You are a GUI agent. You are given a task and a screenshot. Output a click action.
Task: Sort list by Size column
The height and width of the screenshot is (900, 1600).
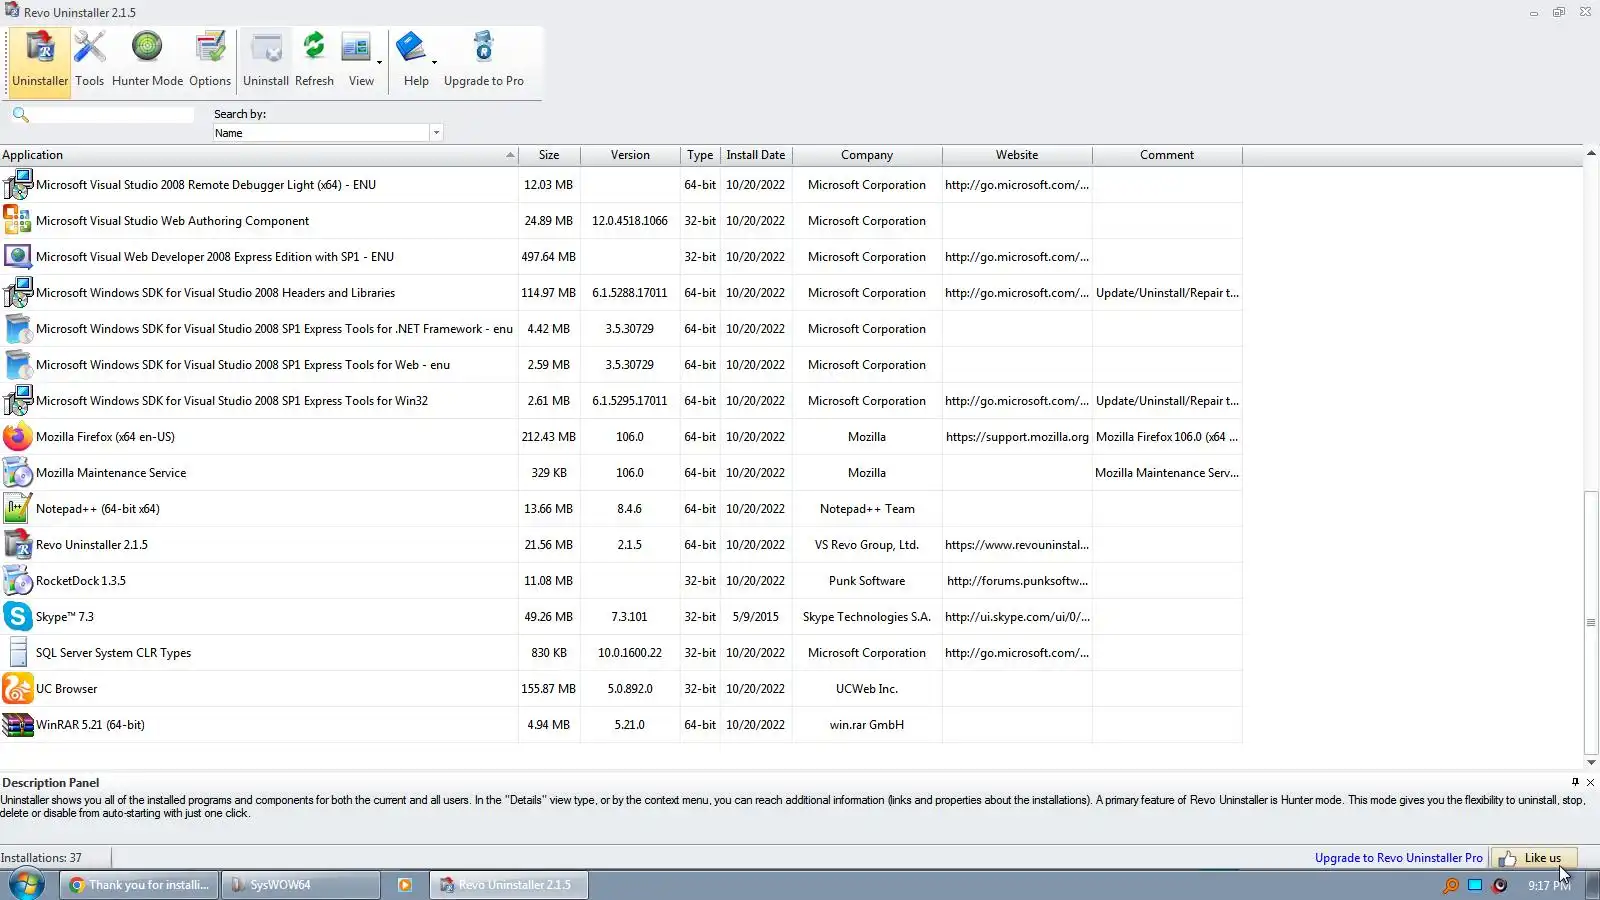point(549,155)
